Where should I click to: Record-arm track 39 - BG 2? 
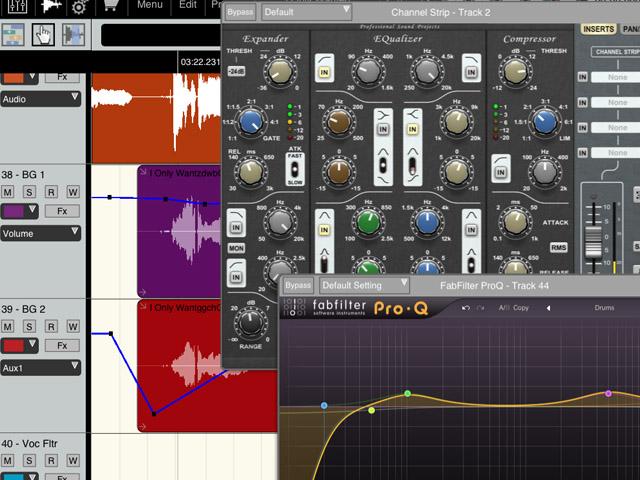click(x=51, y=327)
